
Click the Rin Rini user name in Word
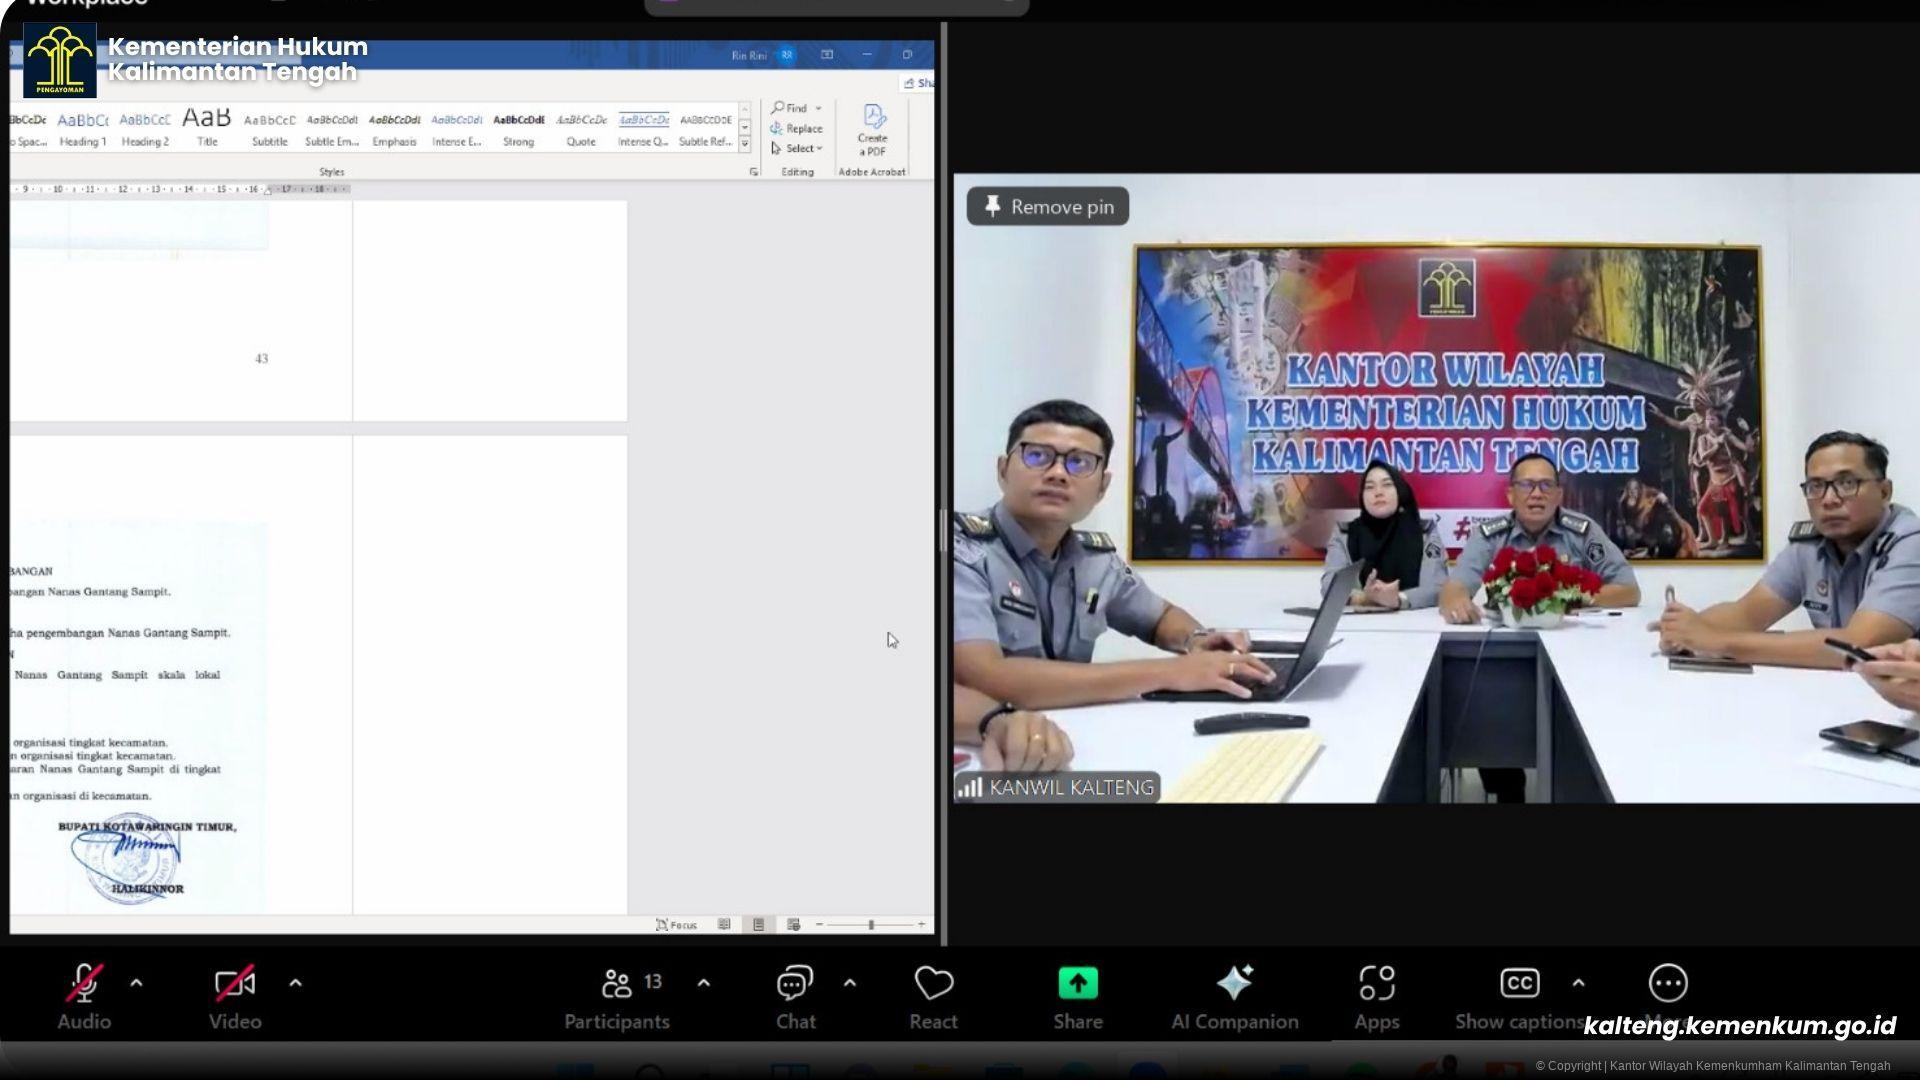[x=749, y=56]
